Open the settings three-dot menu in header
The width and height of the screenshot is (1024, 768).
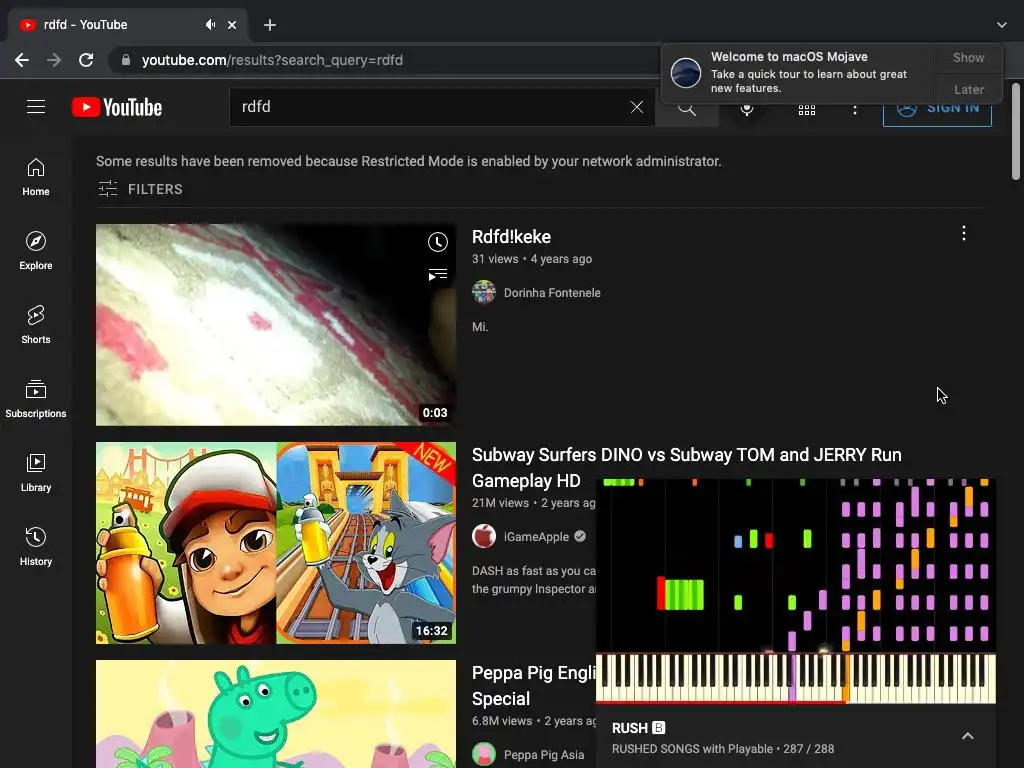coord(854,110)
